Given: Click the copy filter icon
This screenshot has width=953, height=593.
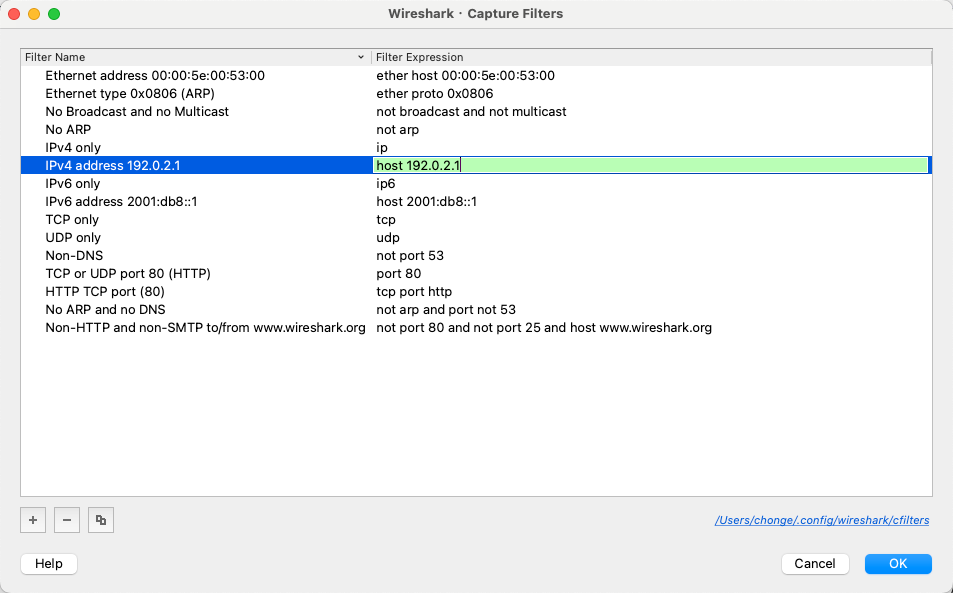Looking at the screenshot, I should coord(100,520).
